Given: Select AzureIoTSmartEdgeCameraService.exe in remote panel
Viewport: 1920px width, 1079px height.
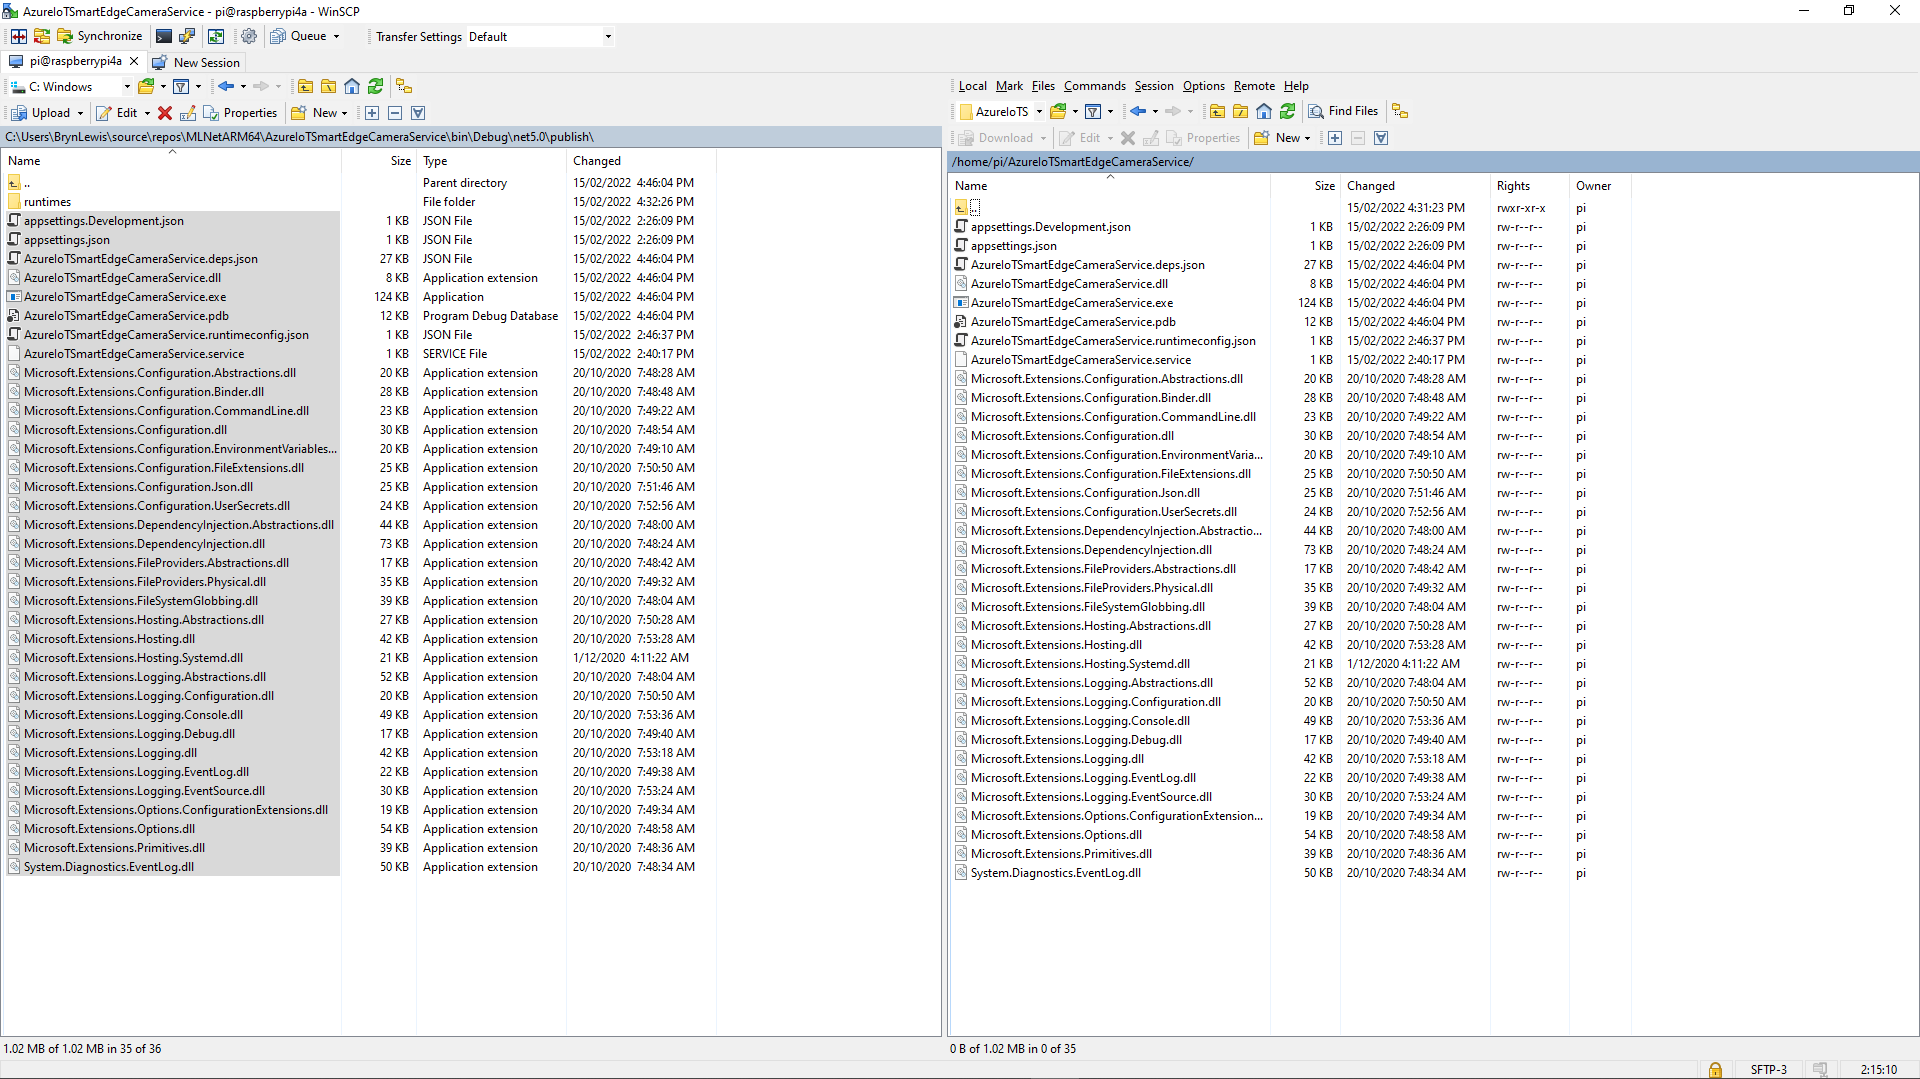Looking at the screenshot, I should click(1071, 303).
